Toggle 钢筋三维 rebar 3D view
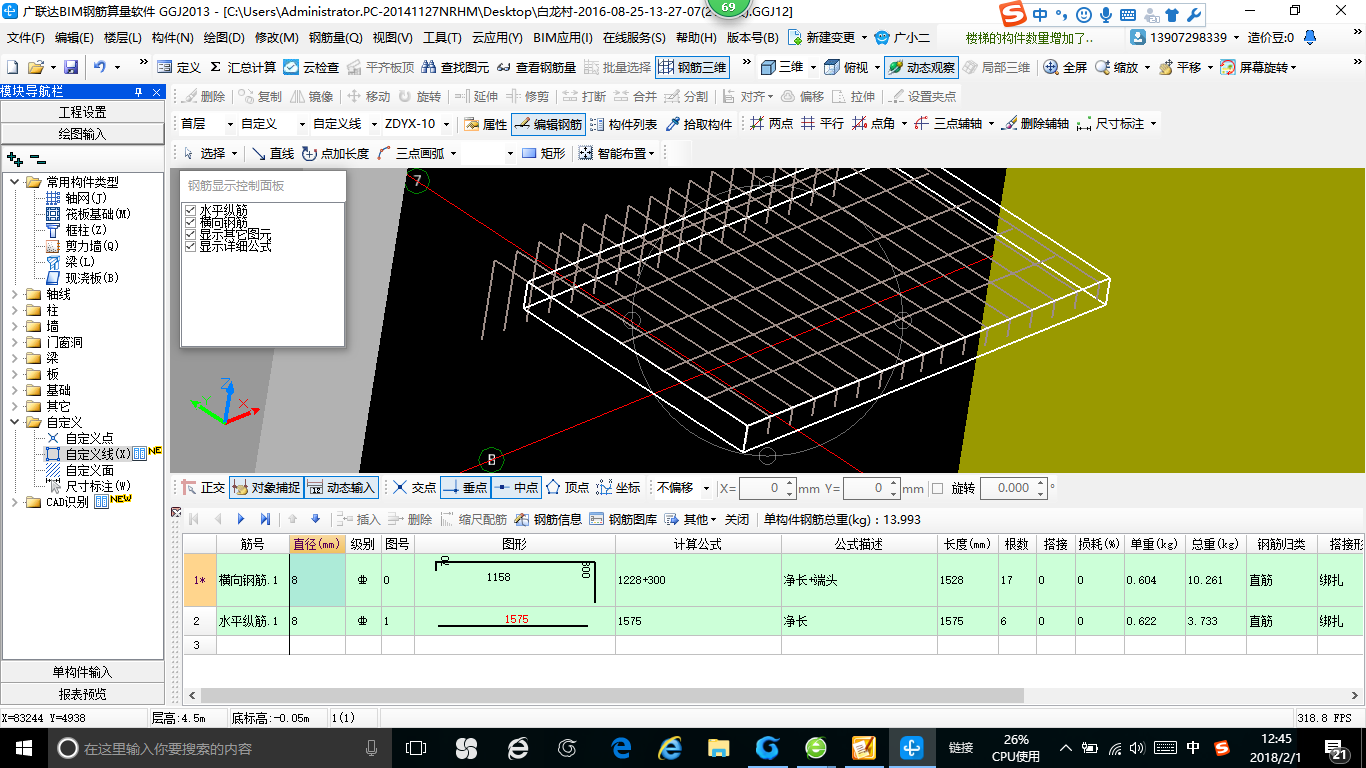The width and height of the screenshot is (1366, 768). pos(692,67)
